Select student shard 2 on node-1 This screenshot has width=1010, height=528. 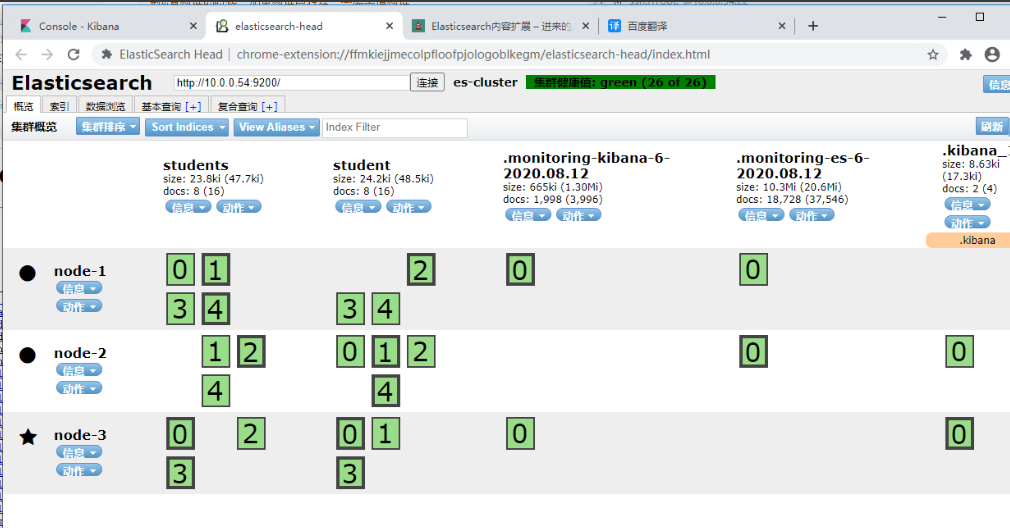click(421, 270)
